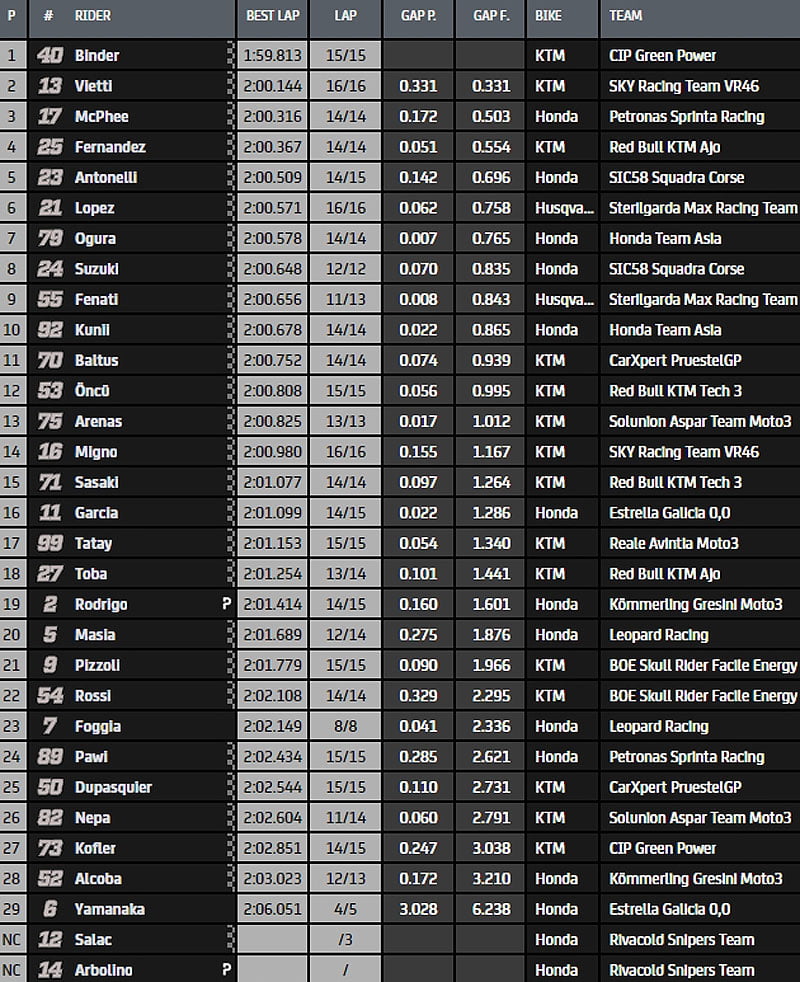Click the GAP F. column header
The height and width of the screenshot is (982, 800).
click(x=490, y=16)
